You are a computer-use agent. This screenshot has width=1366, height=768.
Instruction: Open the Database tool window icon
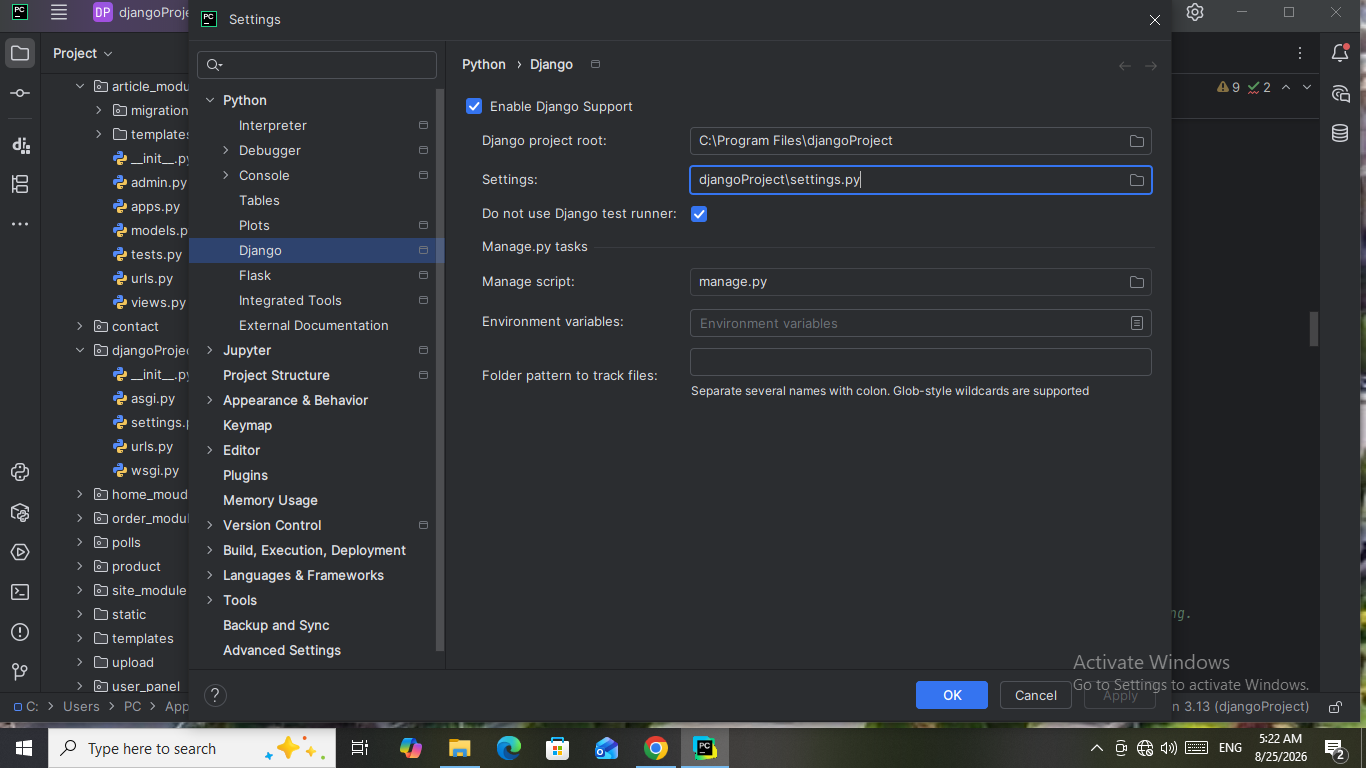(x=1340, y=133)
